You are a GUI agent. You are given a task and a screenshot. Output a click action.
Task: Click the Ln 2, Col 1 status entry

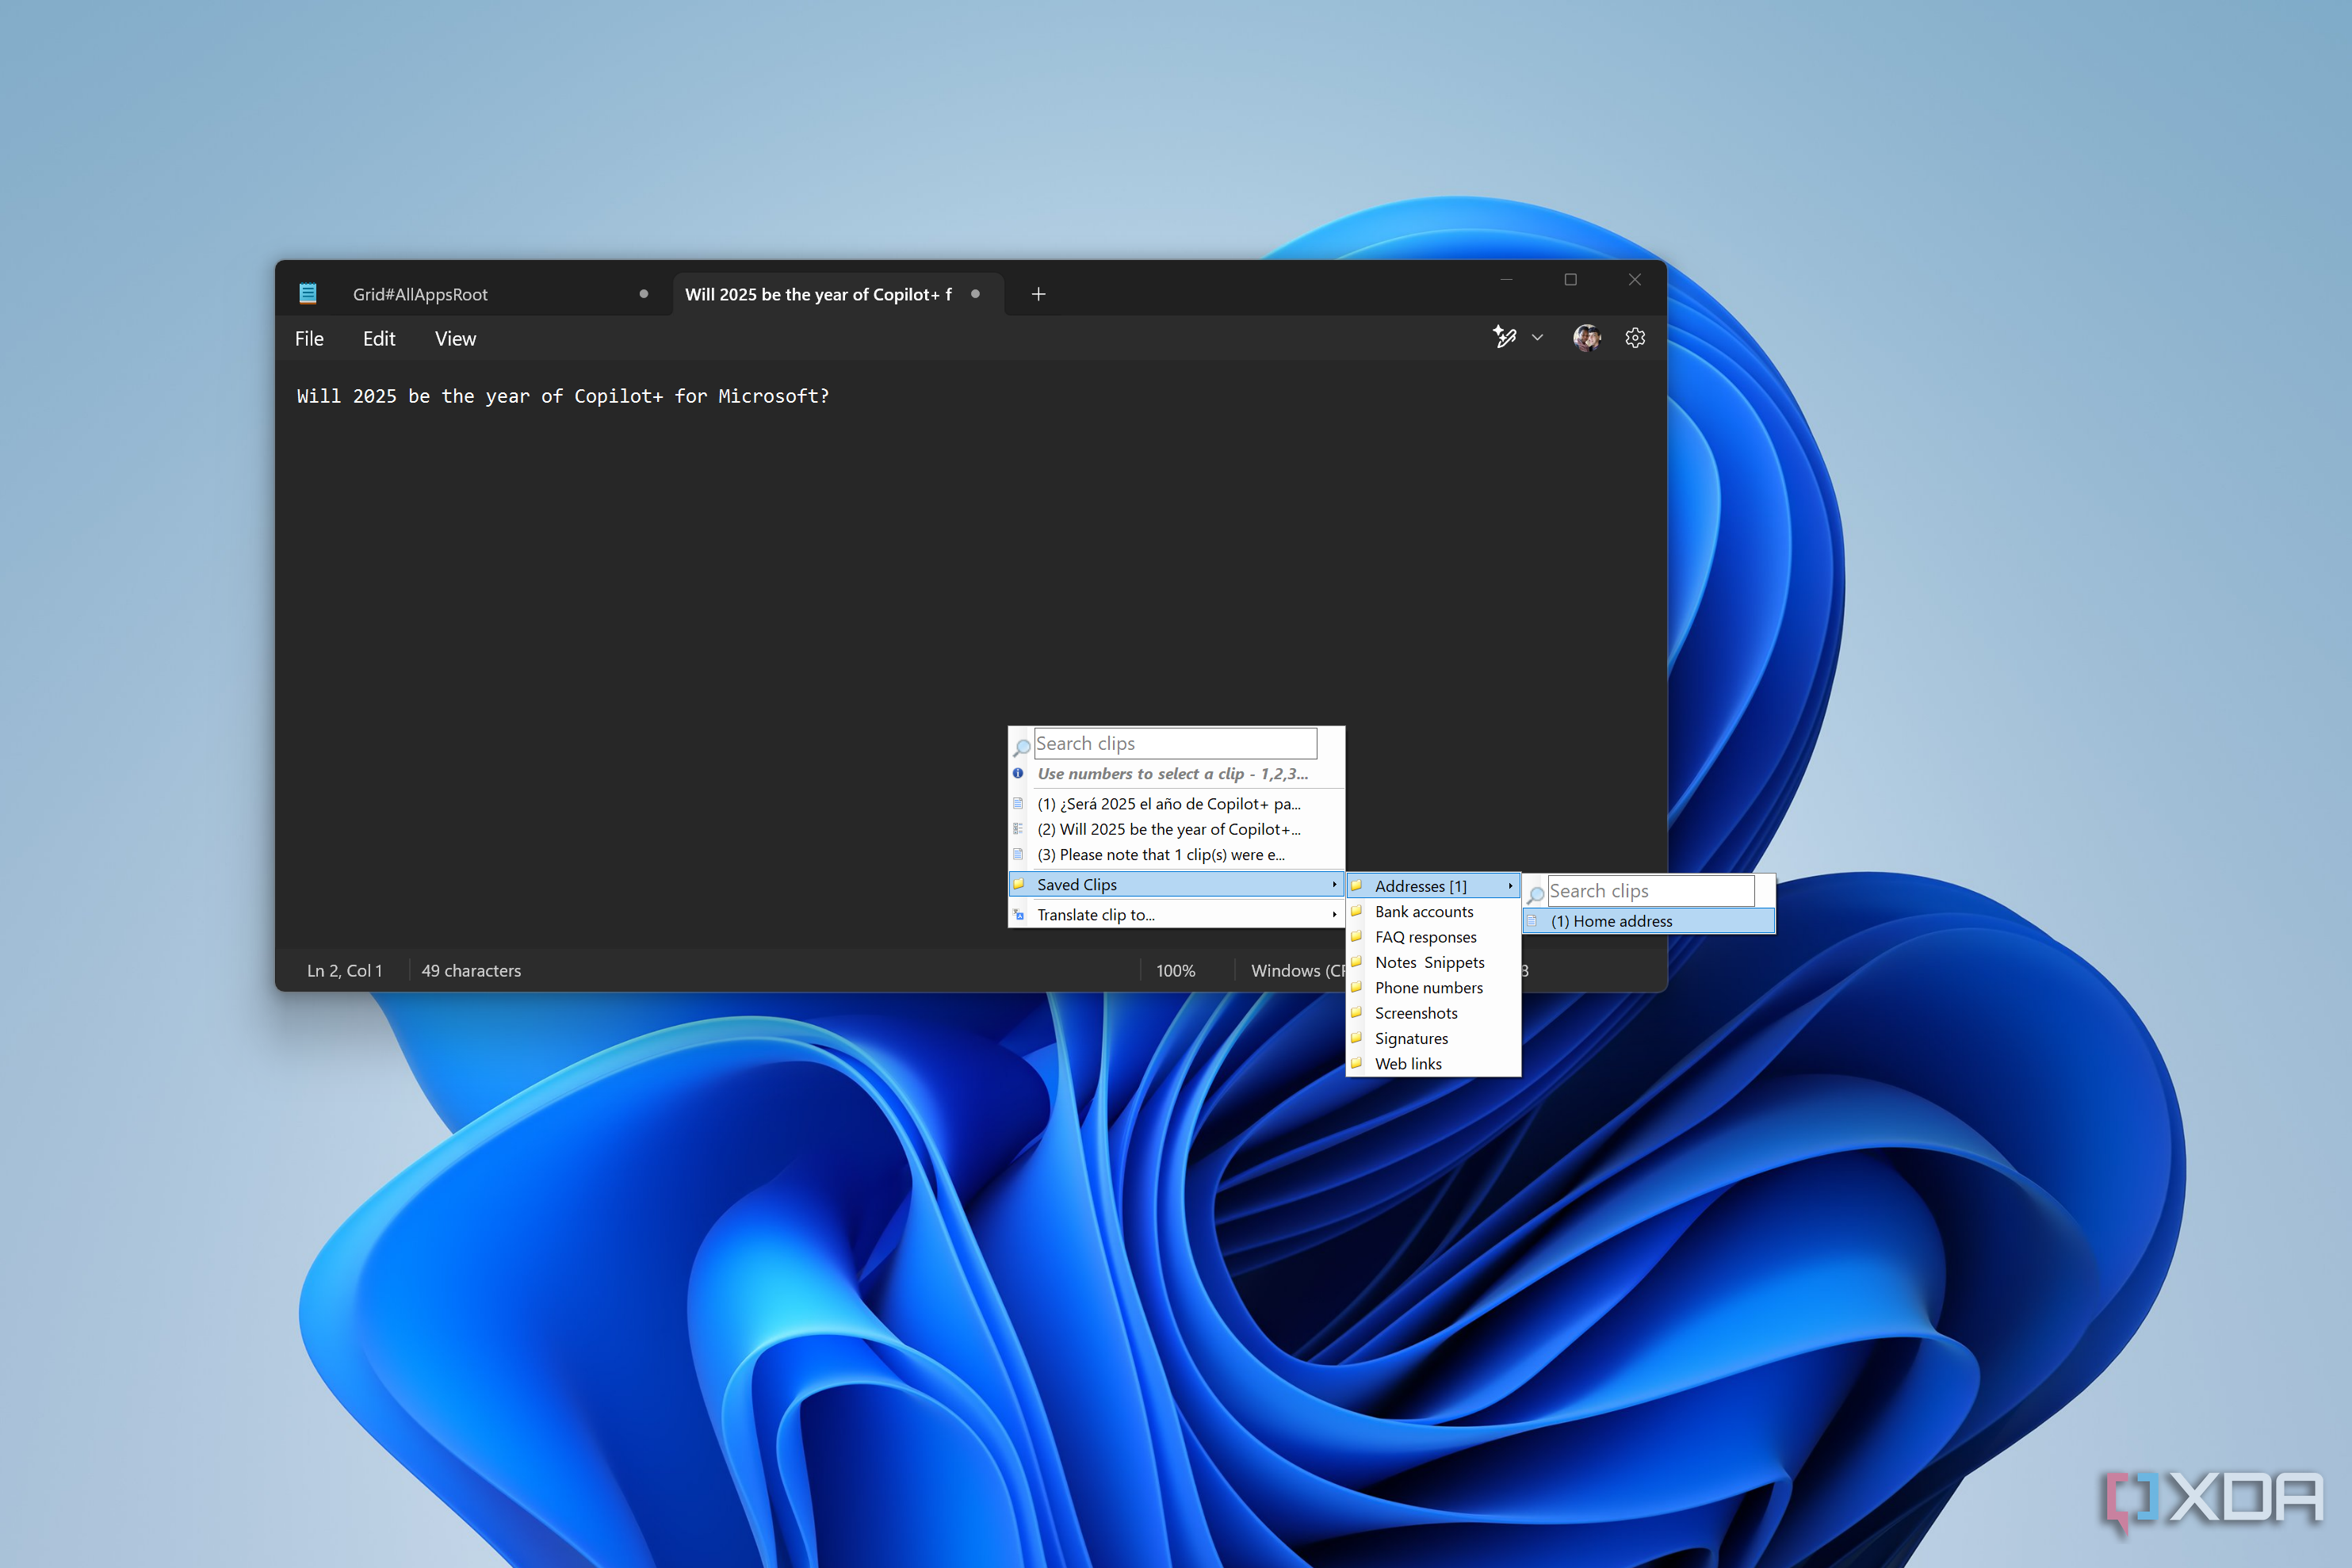point(344,971)
